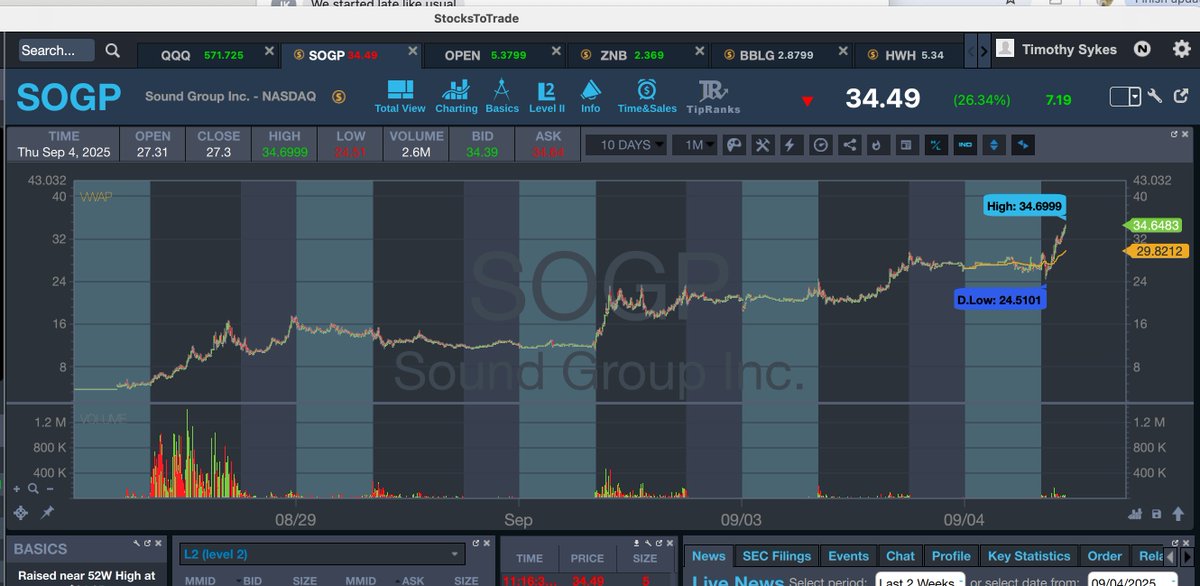1200x586 pixels.
Task: Select the Events tab
Action: coord(849,556)
